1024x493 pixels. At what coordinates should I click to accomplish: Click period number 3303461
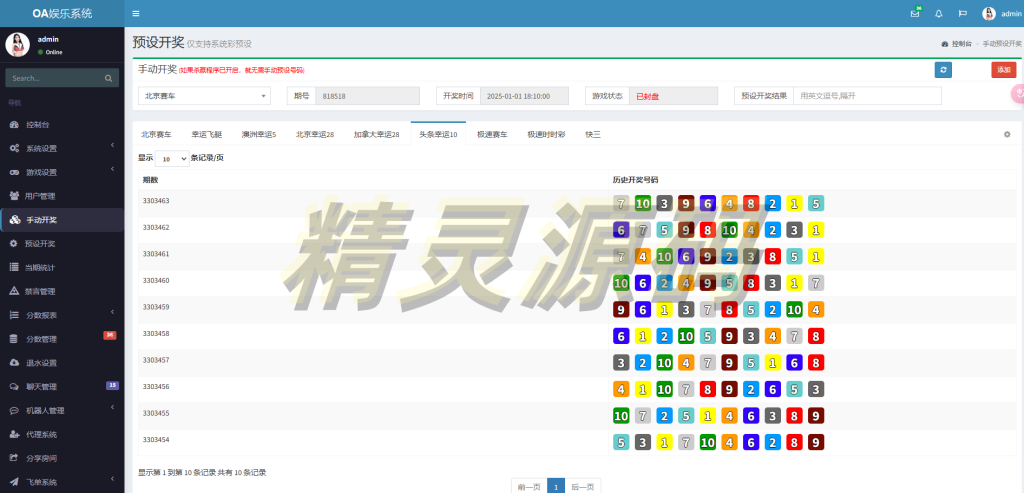[x=156, y=253]
